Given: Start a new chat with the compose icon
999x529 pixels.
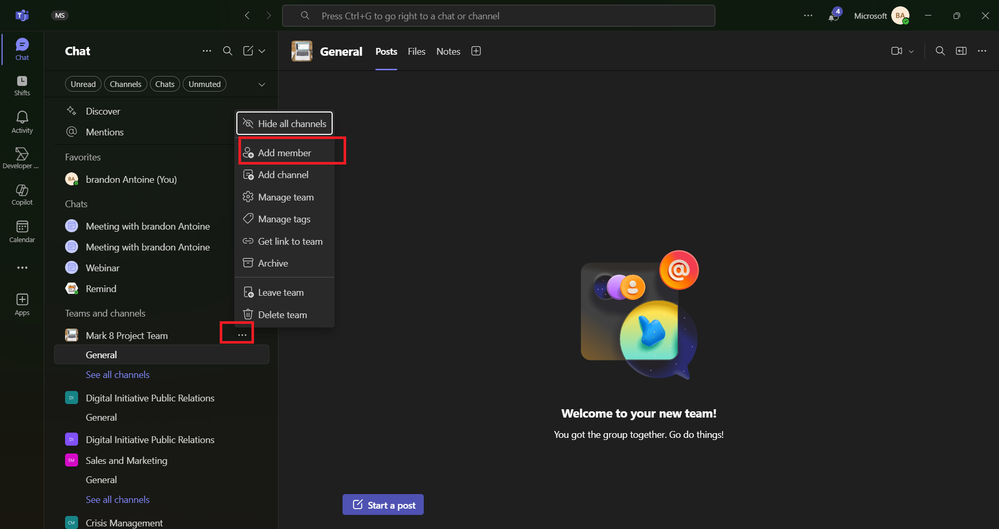Looking at the screenshot, I should point(248,51).
